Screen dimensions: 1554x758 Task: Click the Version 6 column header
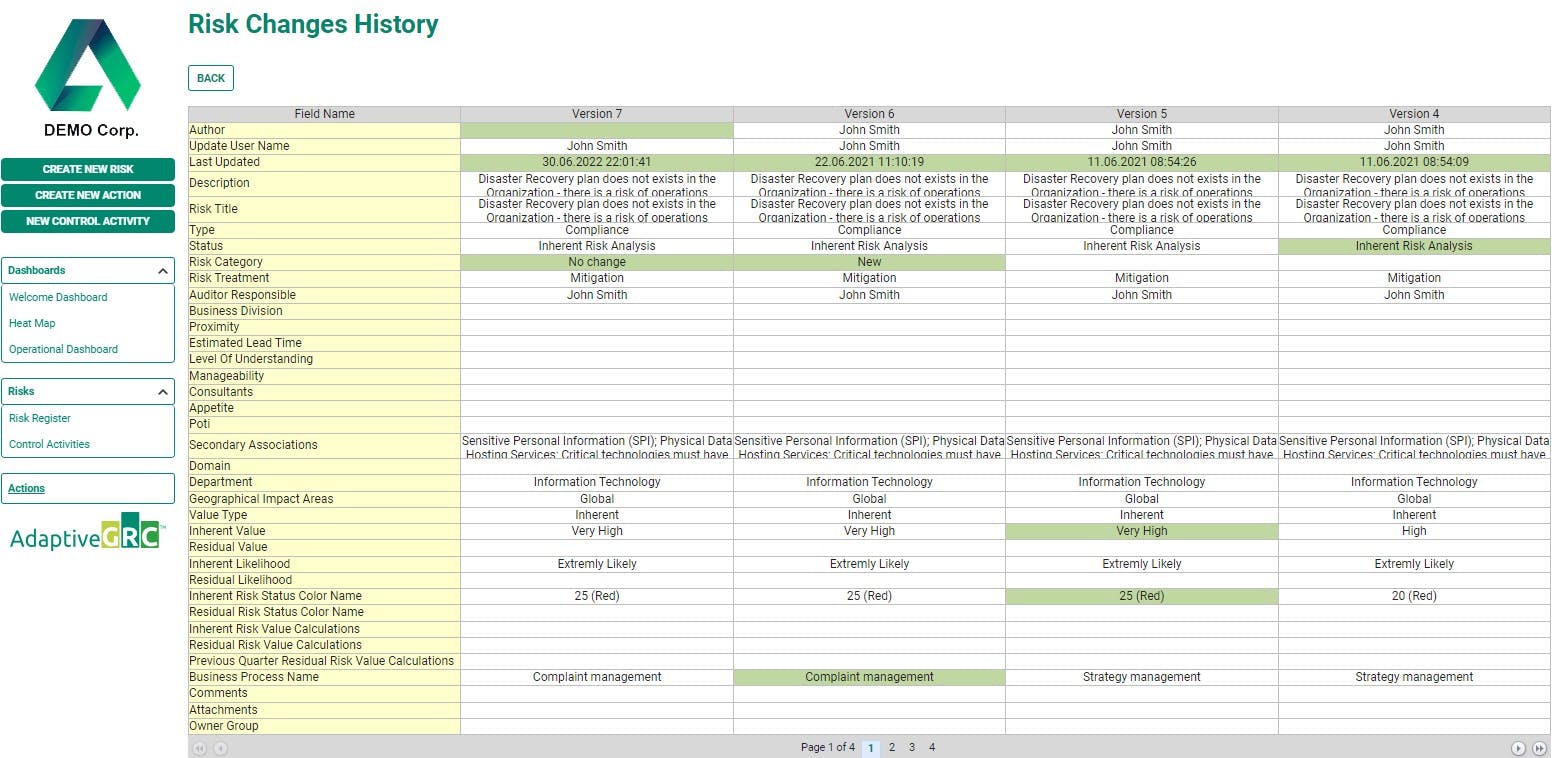(869, 114)
